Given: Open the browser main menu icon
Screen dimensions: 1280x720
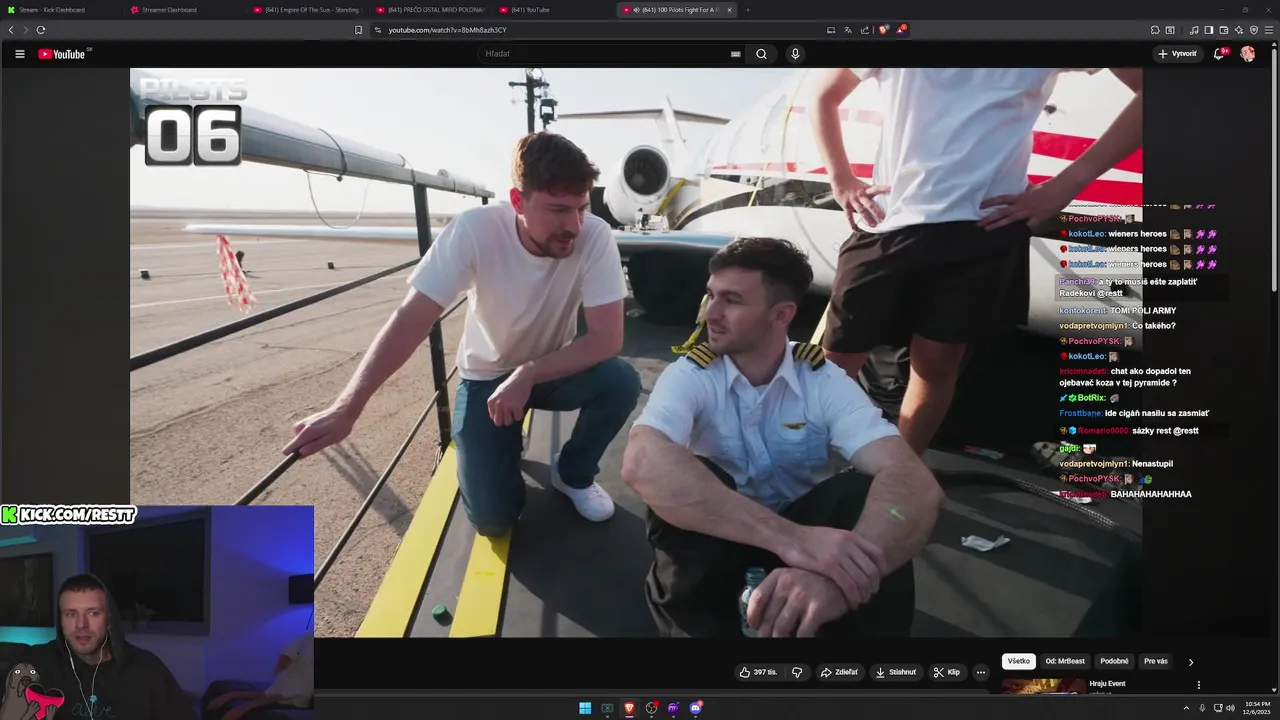Looking at the screenshot, I should coord(1269,30).
